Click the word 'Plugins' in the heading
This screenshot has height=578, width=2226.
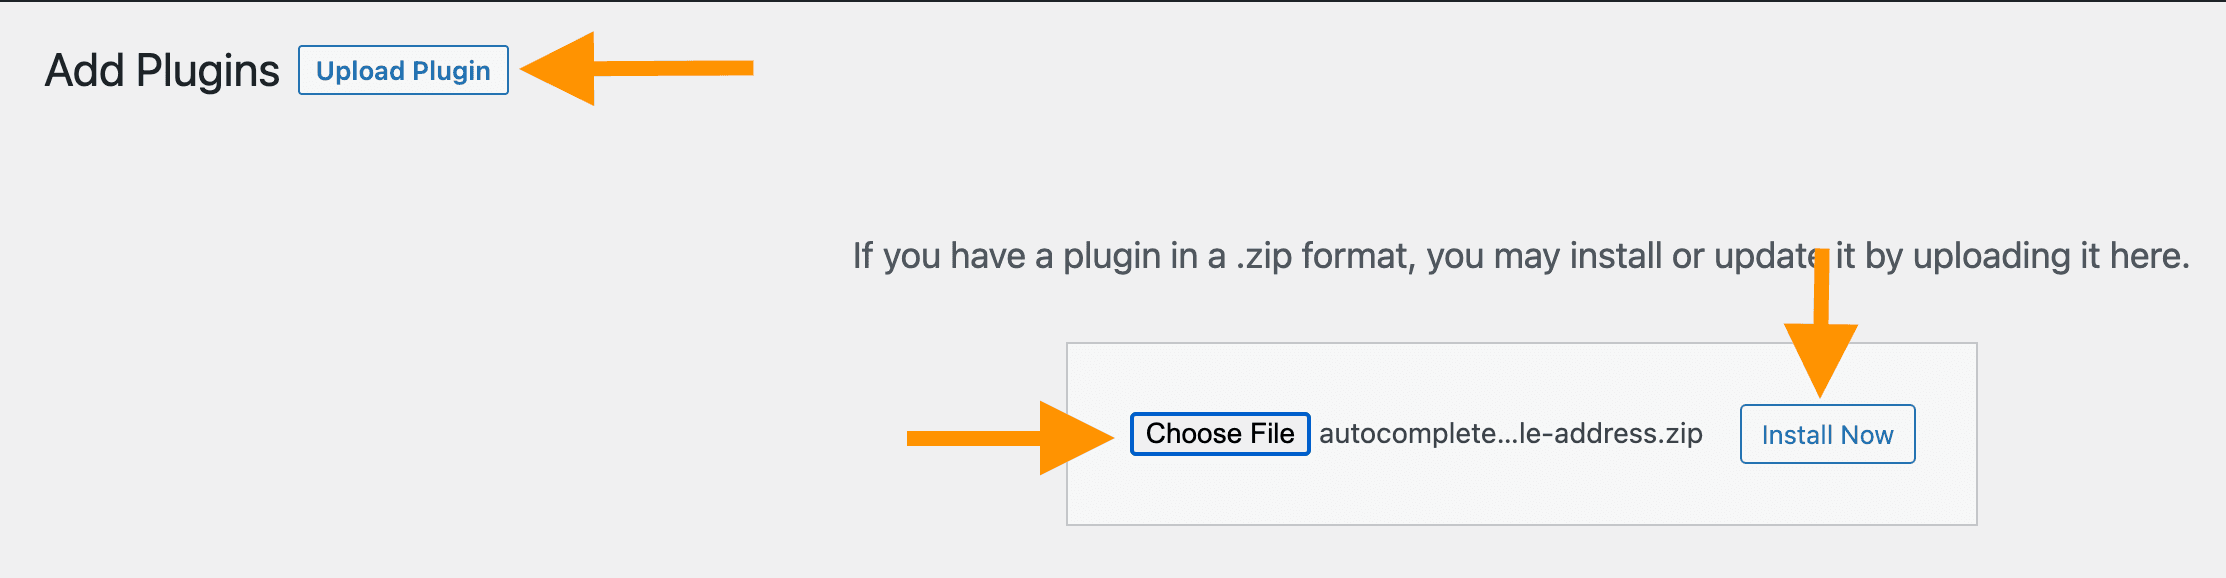point(208,71)
